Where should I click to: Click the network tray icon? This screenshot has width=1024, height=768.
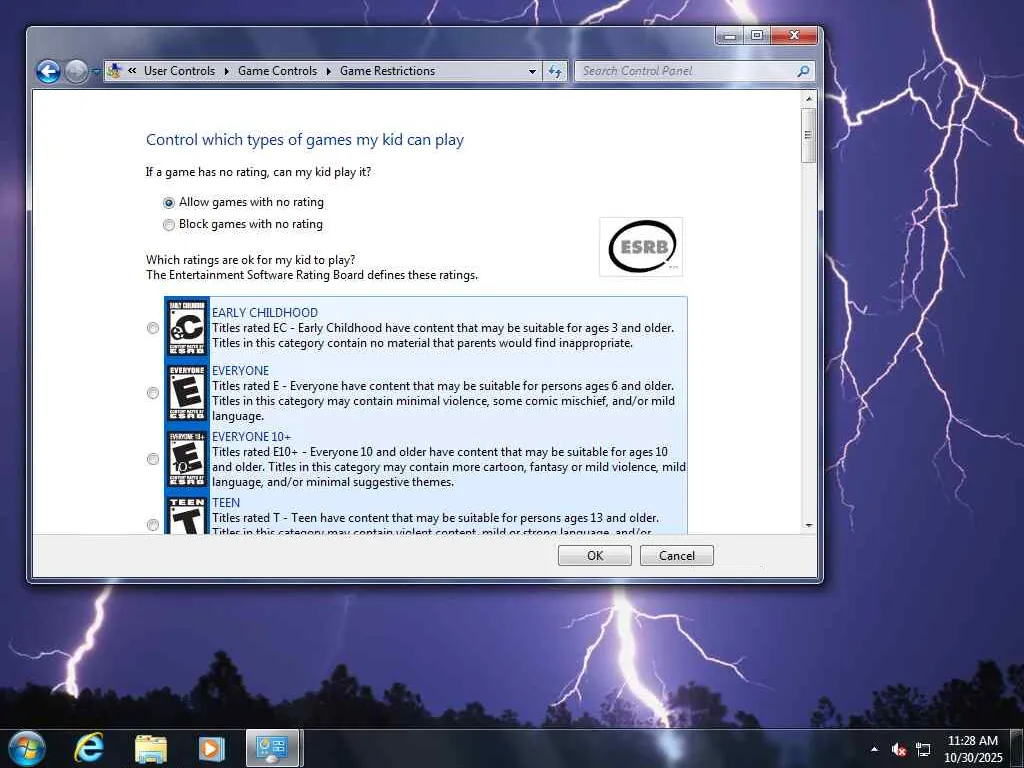pyautogui.click(x=923, y=749)
